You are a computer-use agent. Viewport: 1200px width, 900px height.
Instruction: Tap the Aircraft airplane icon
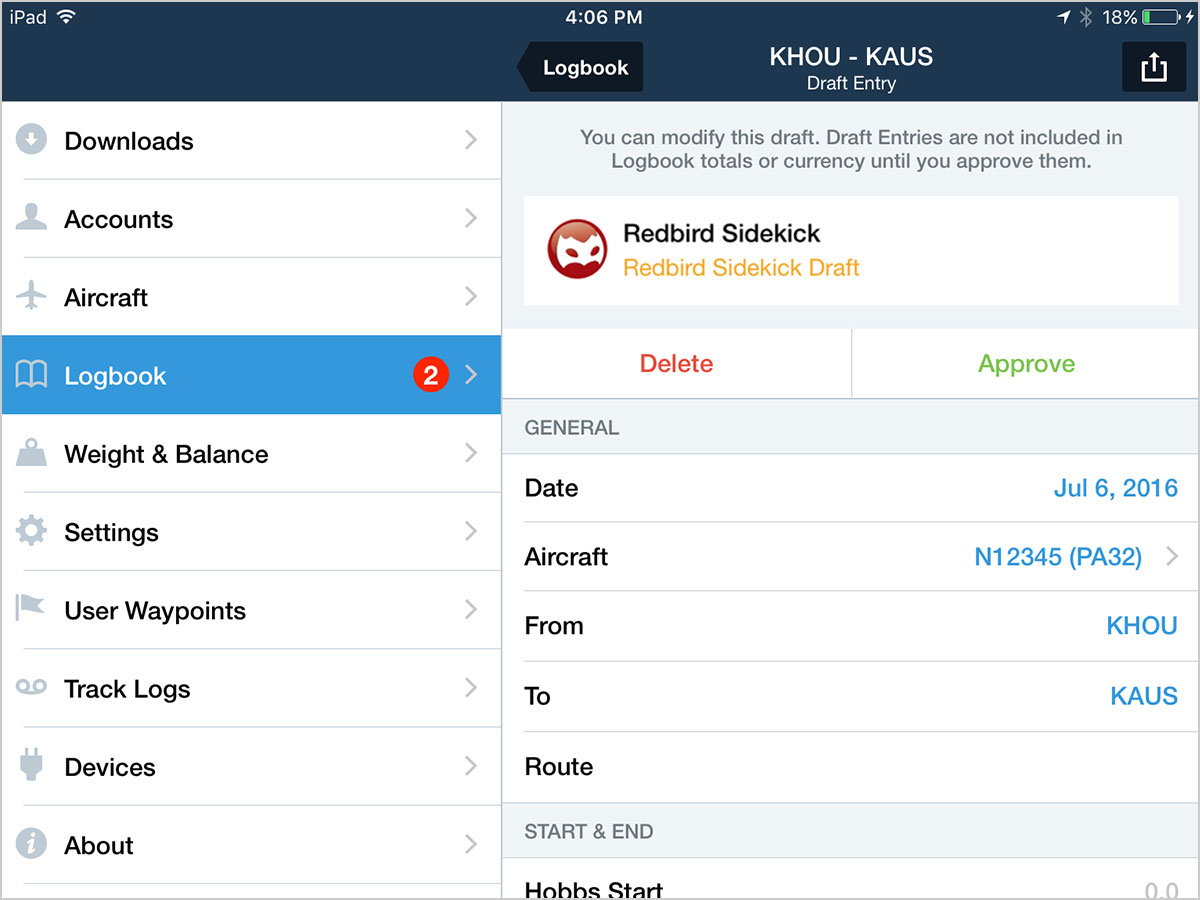(x=31, y=296)
